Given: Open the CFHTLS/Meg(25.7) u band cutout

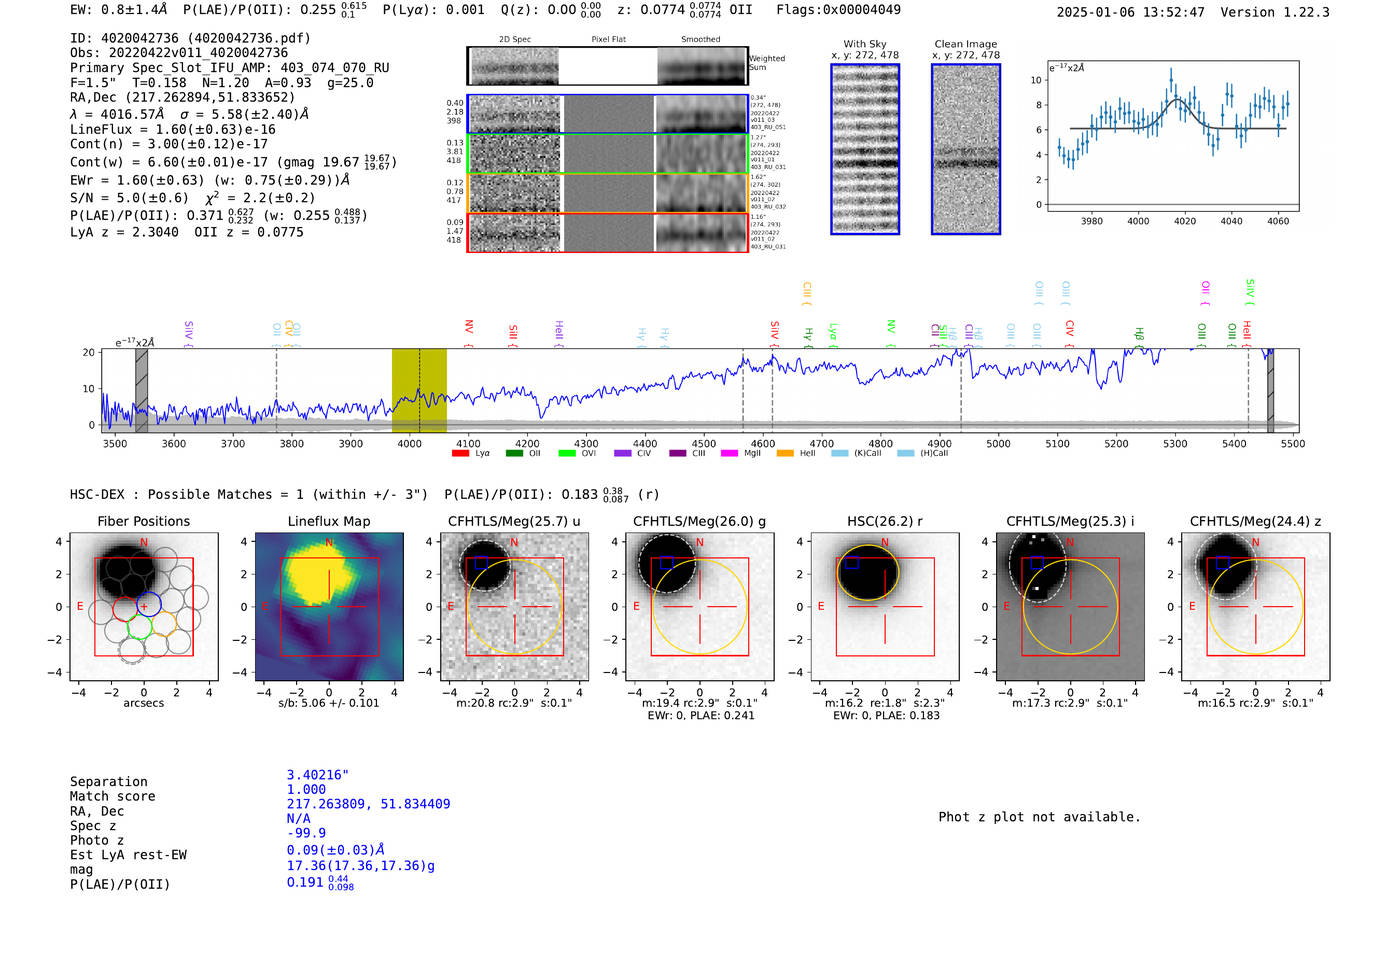Looking at the screenshot, I should pos(515,606).
